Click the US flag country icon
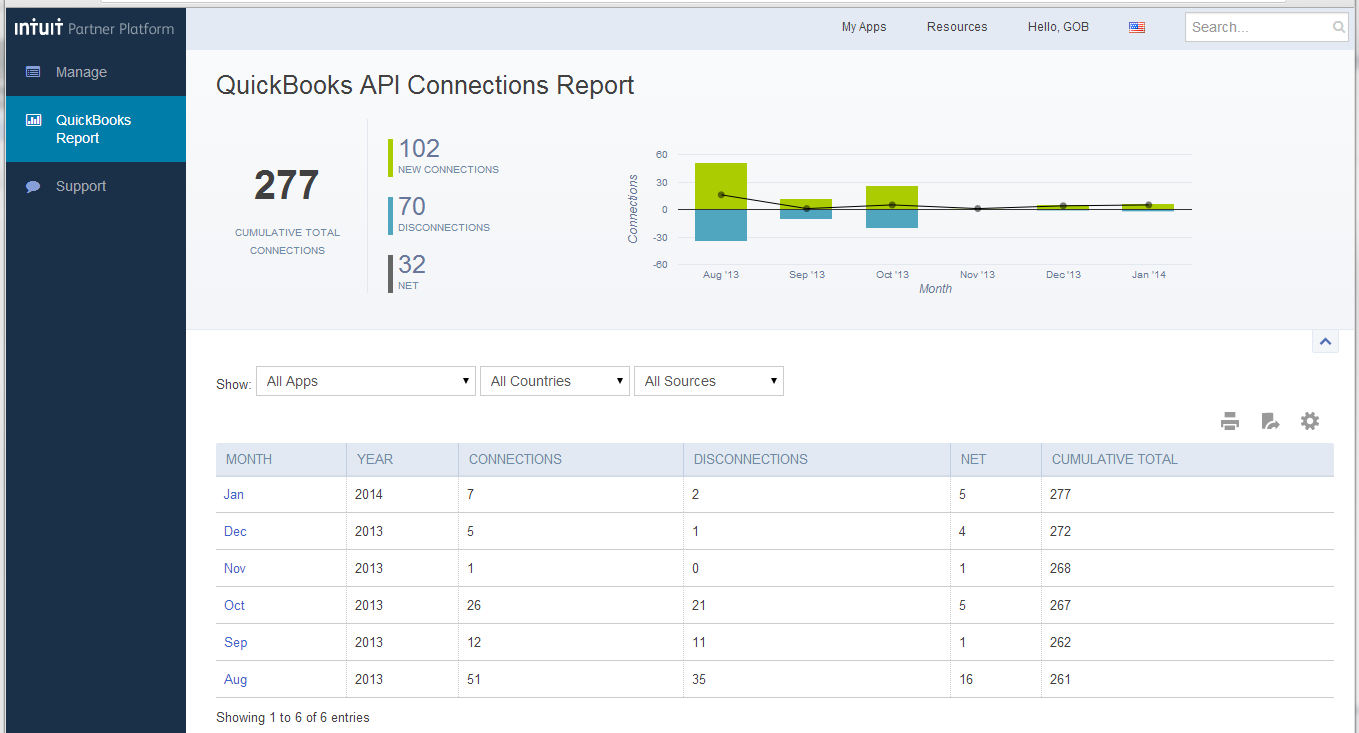The image size is (1359, 733). pos(1137,27)
